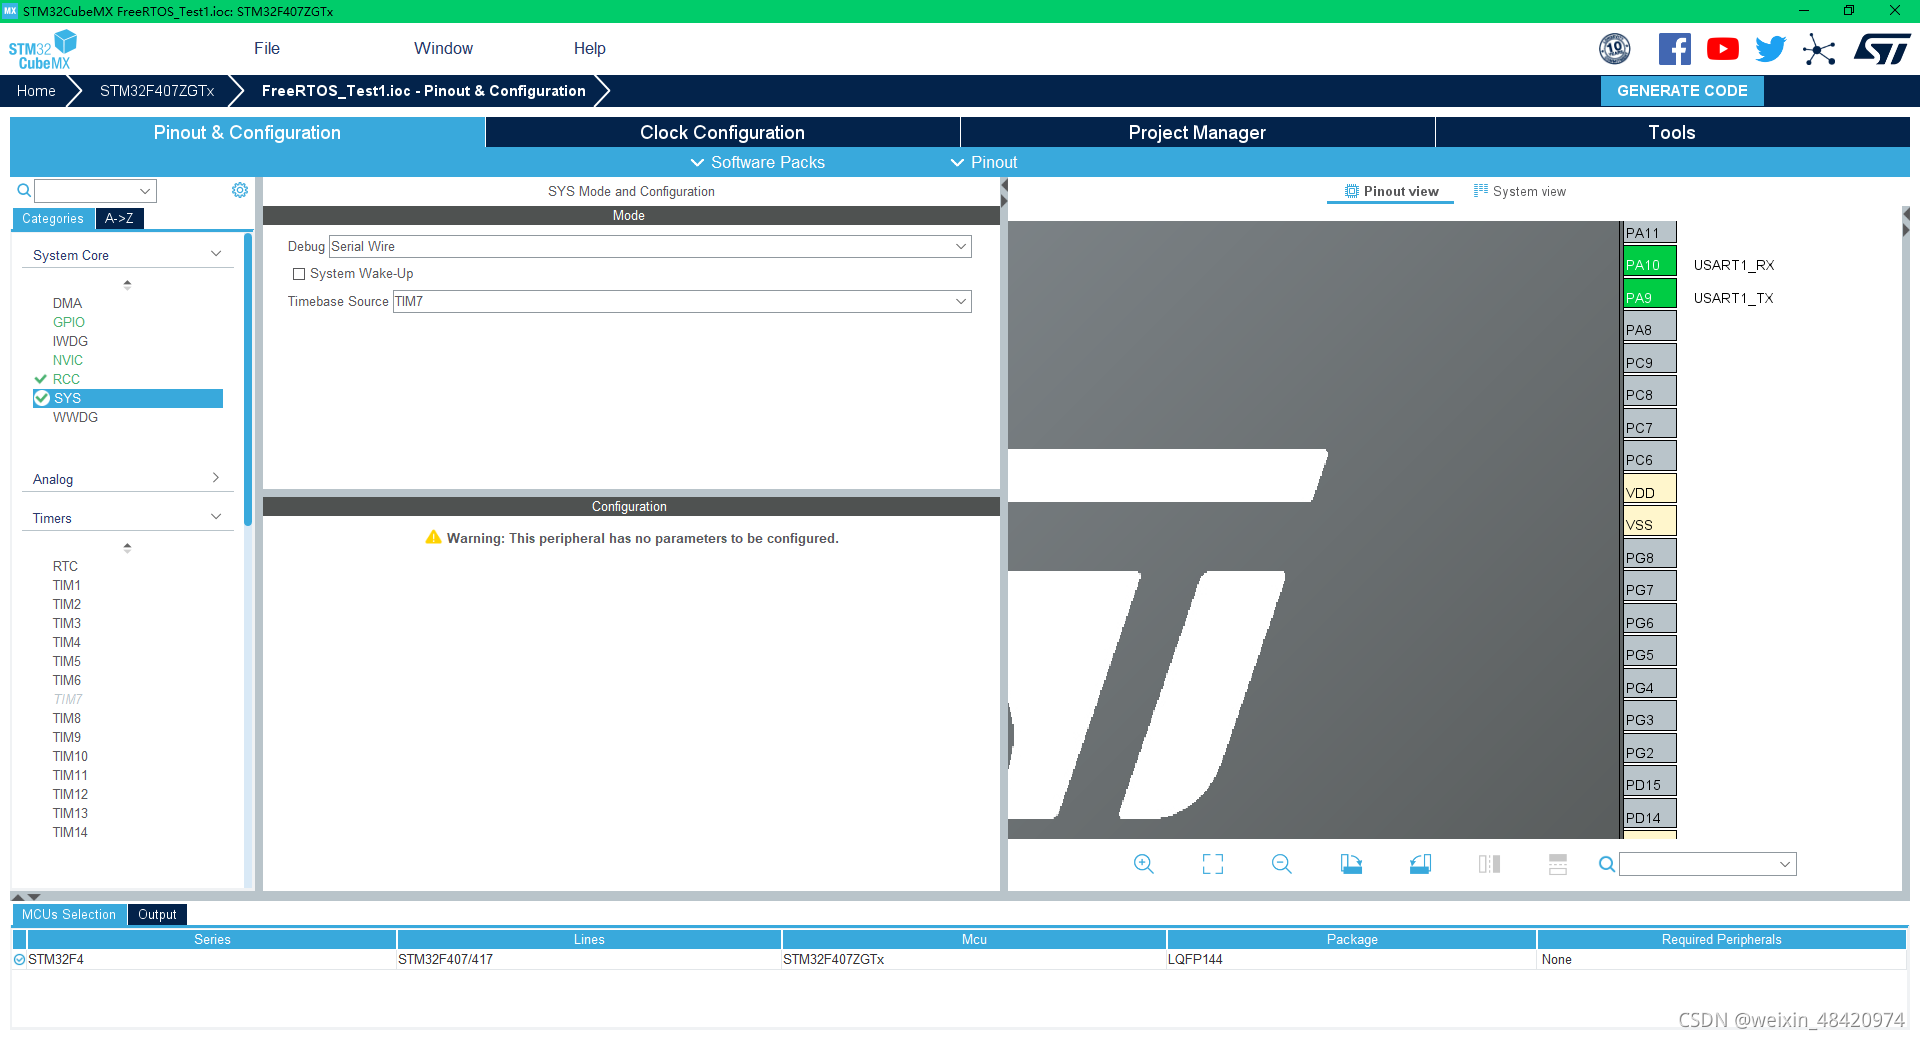The image size is (1920, 1040).
Task: Select TIM6 in the Timers list
Action: coord(67,680)
